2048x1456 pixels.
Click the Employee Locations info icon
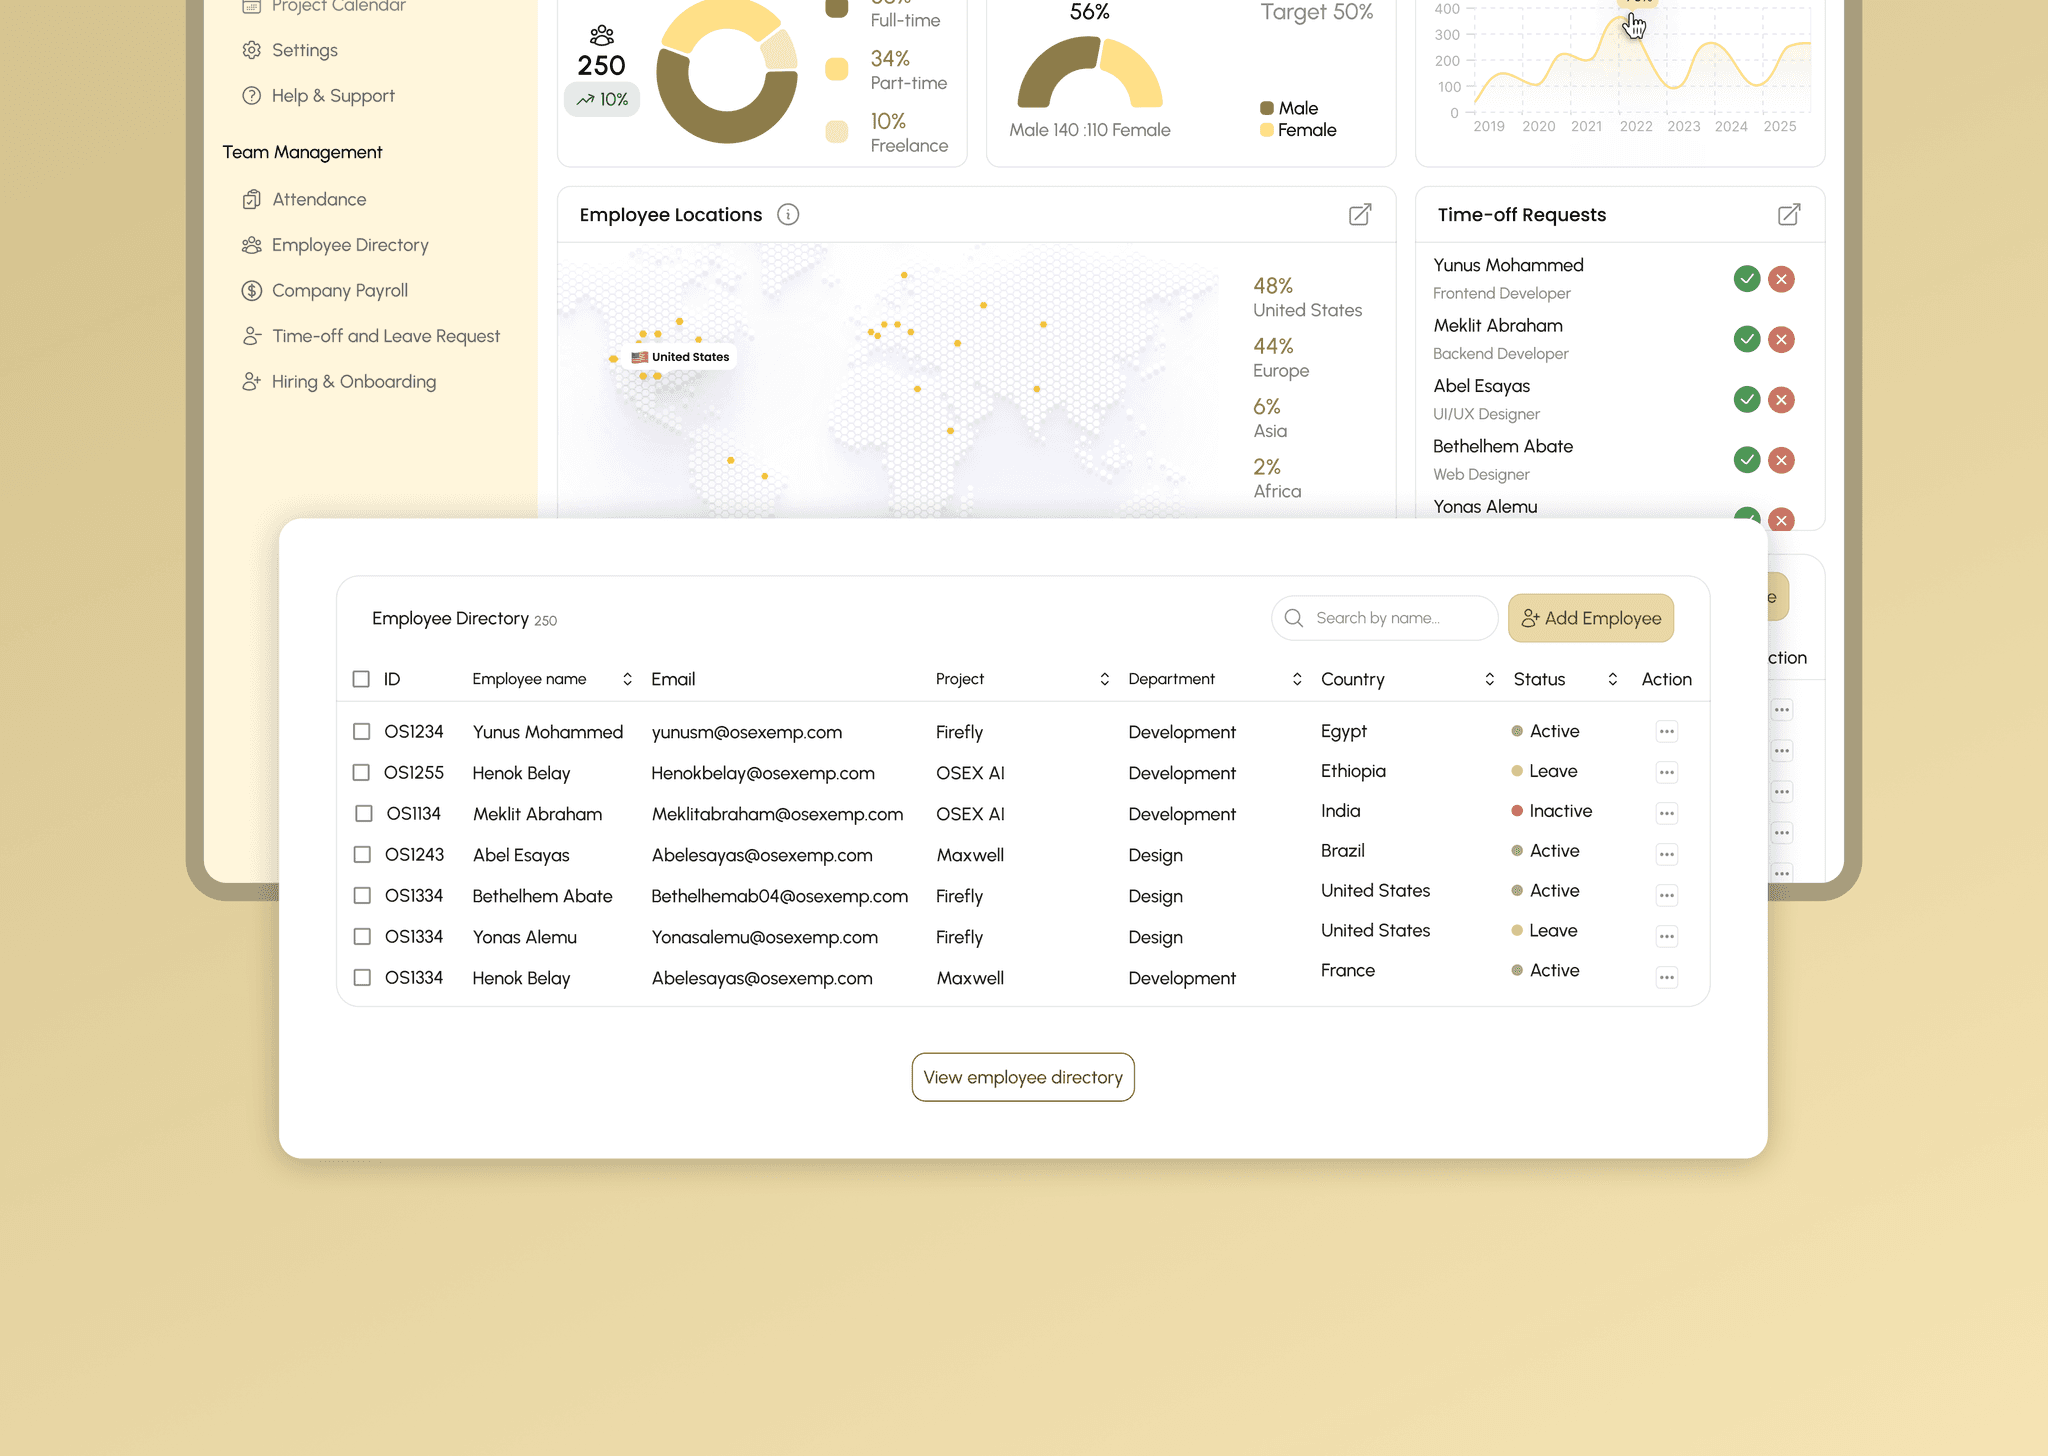click(x=788, y=215)
